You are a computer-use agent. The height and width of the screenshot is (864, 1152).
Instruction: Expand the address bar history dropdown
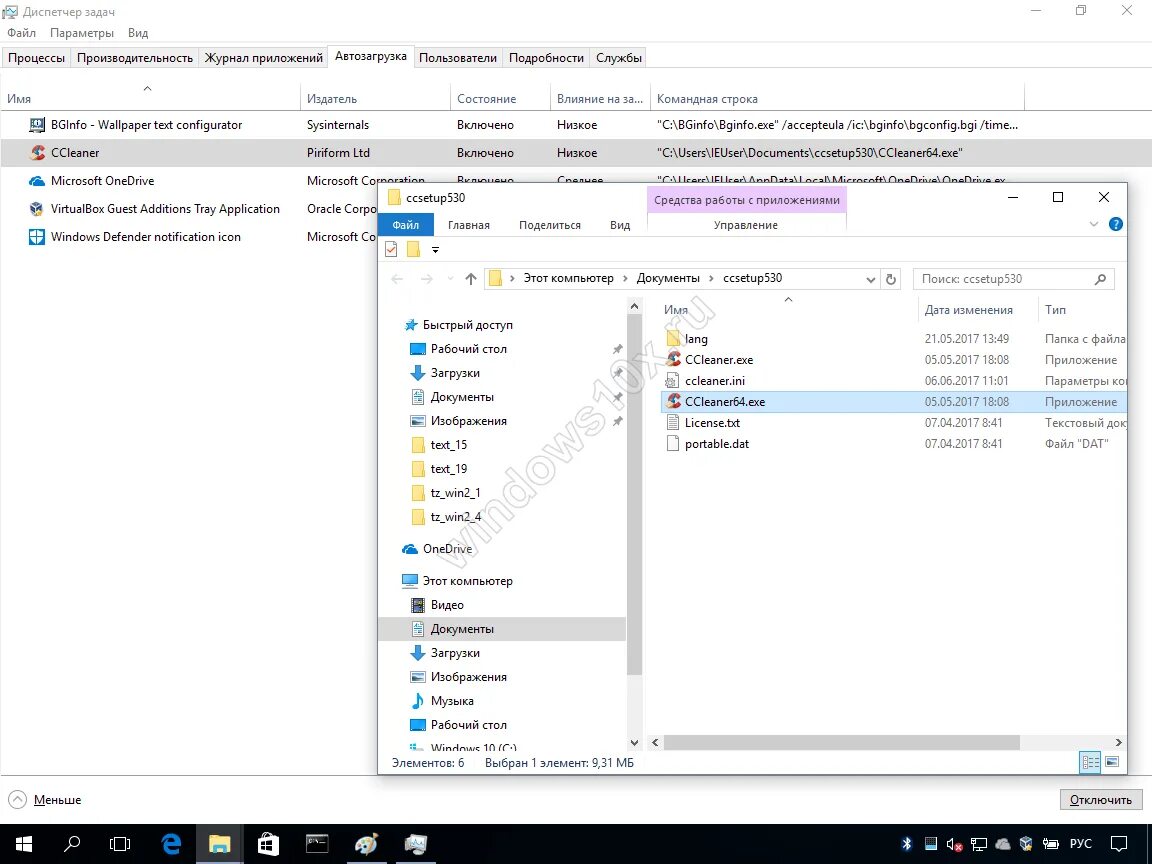pos(868,278)
